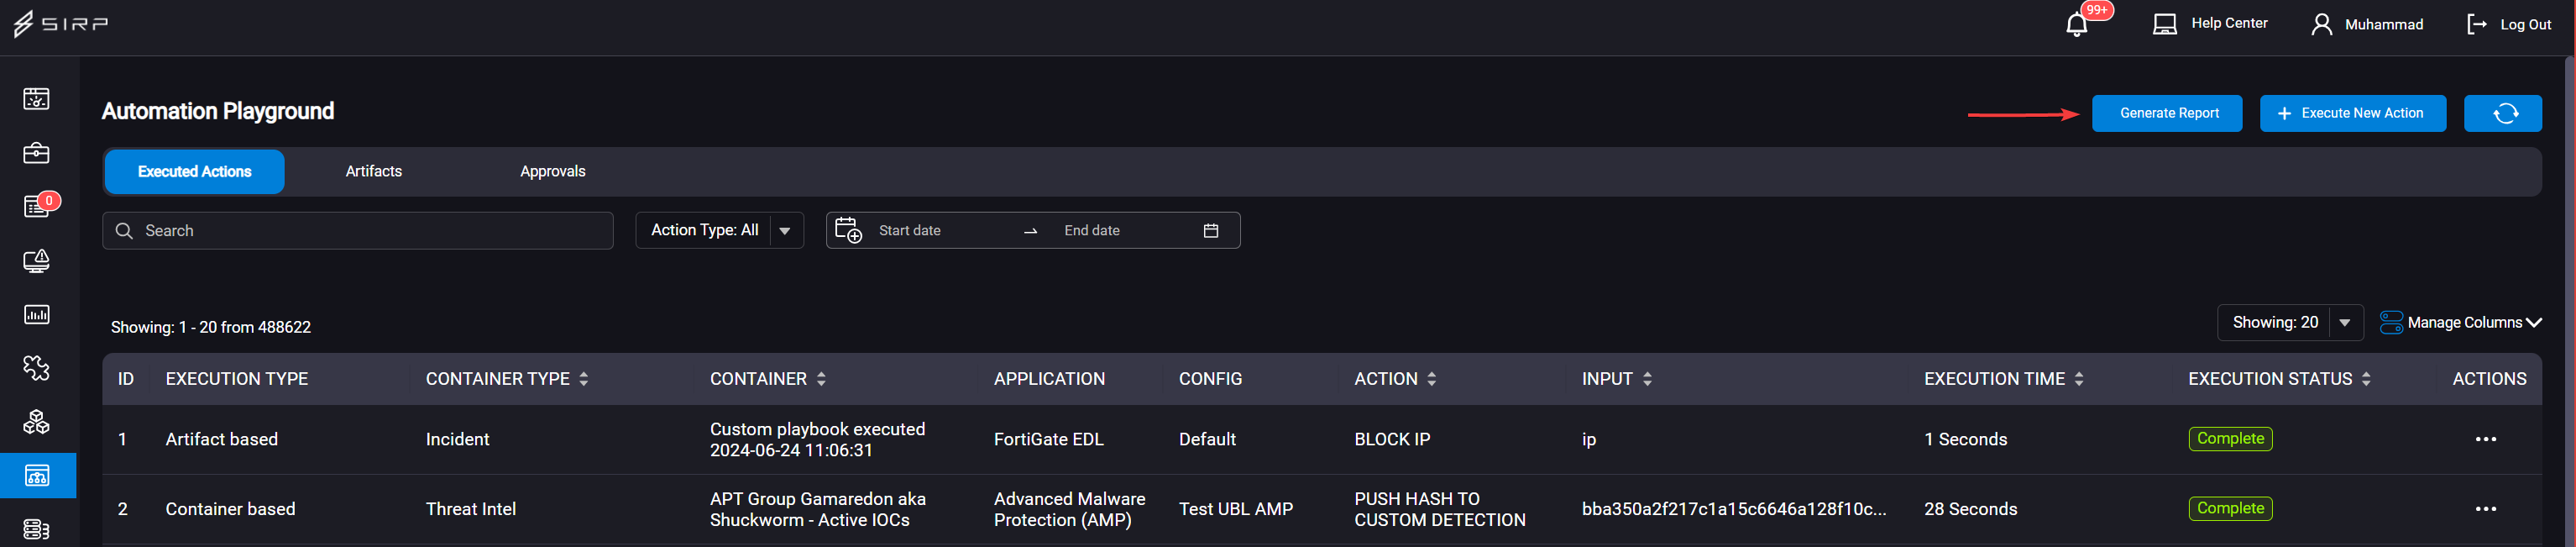Click into the Search field
This screenshot has width=2576, height=547.
tap(357, 230)
